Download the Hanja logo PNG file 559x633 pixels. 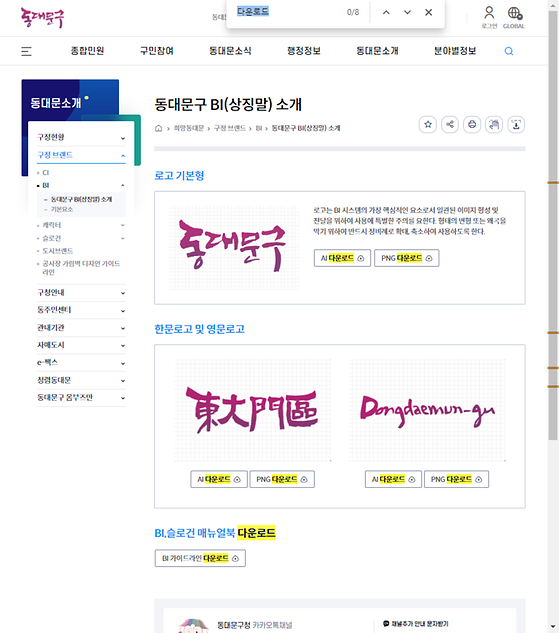click(282, 479)
